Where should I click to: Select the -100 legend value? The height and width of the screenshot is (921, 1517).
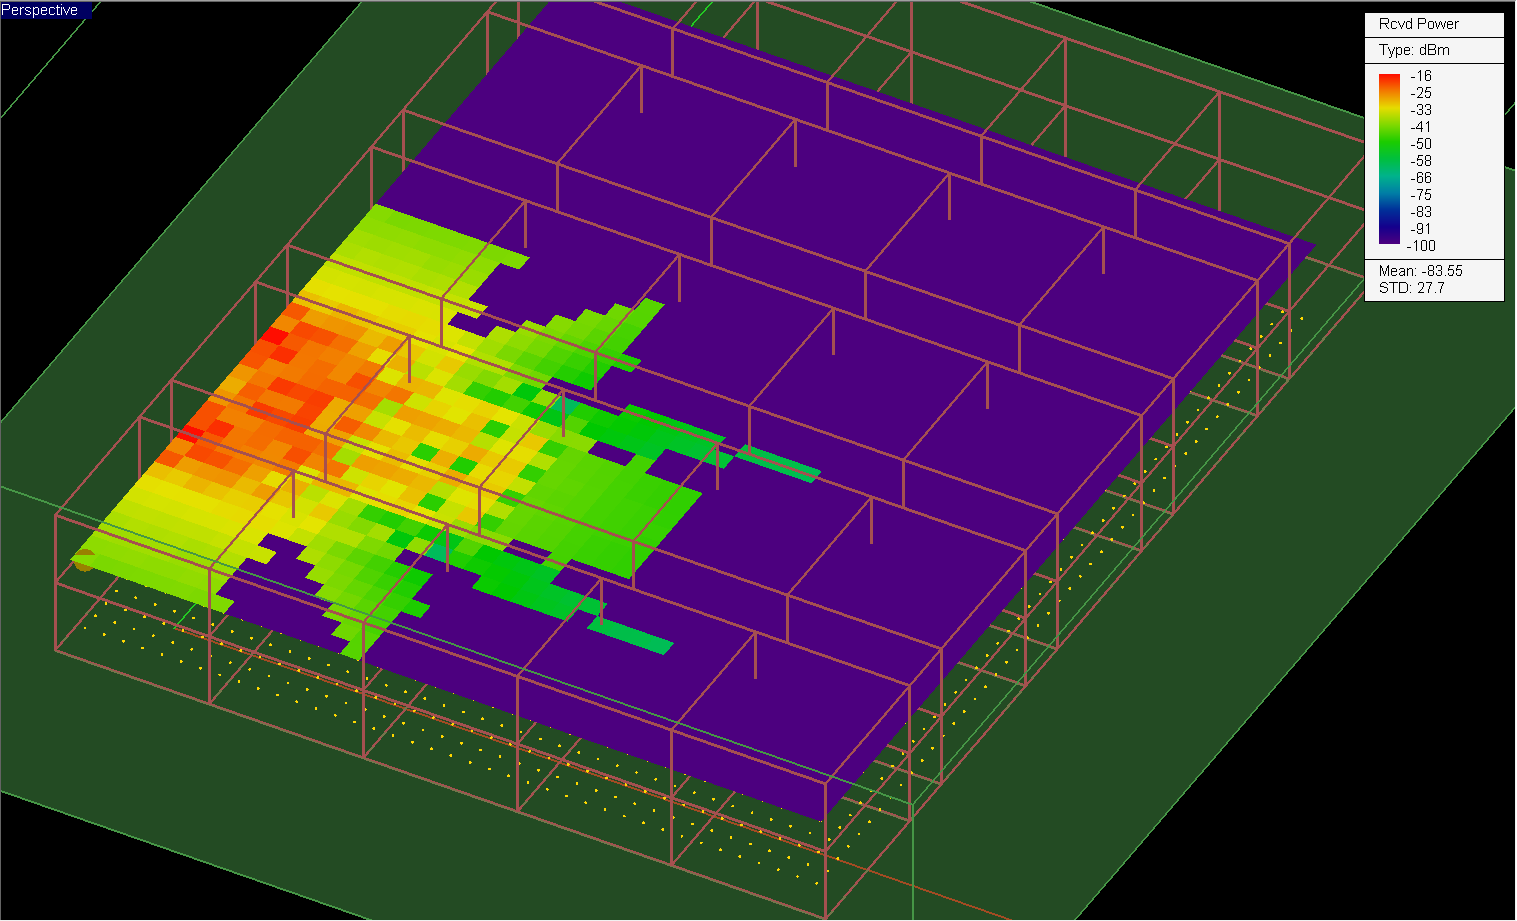click(1421, 246)
